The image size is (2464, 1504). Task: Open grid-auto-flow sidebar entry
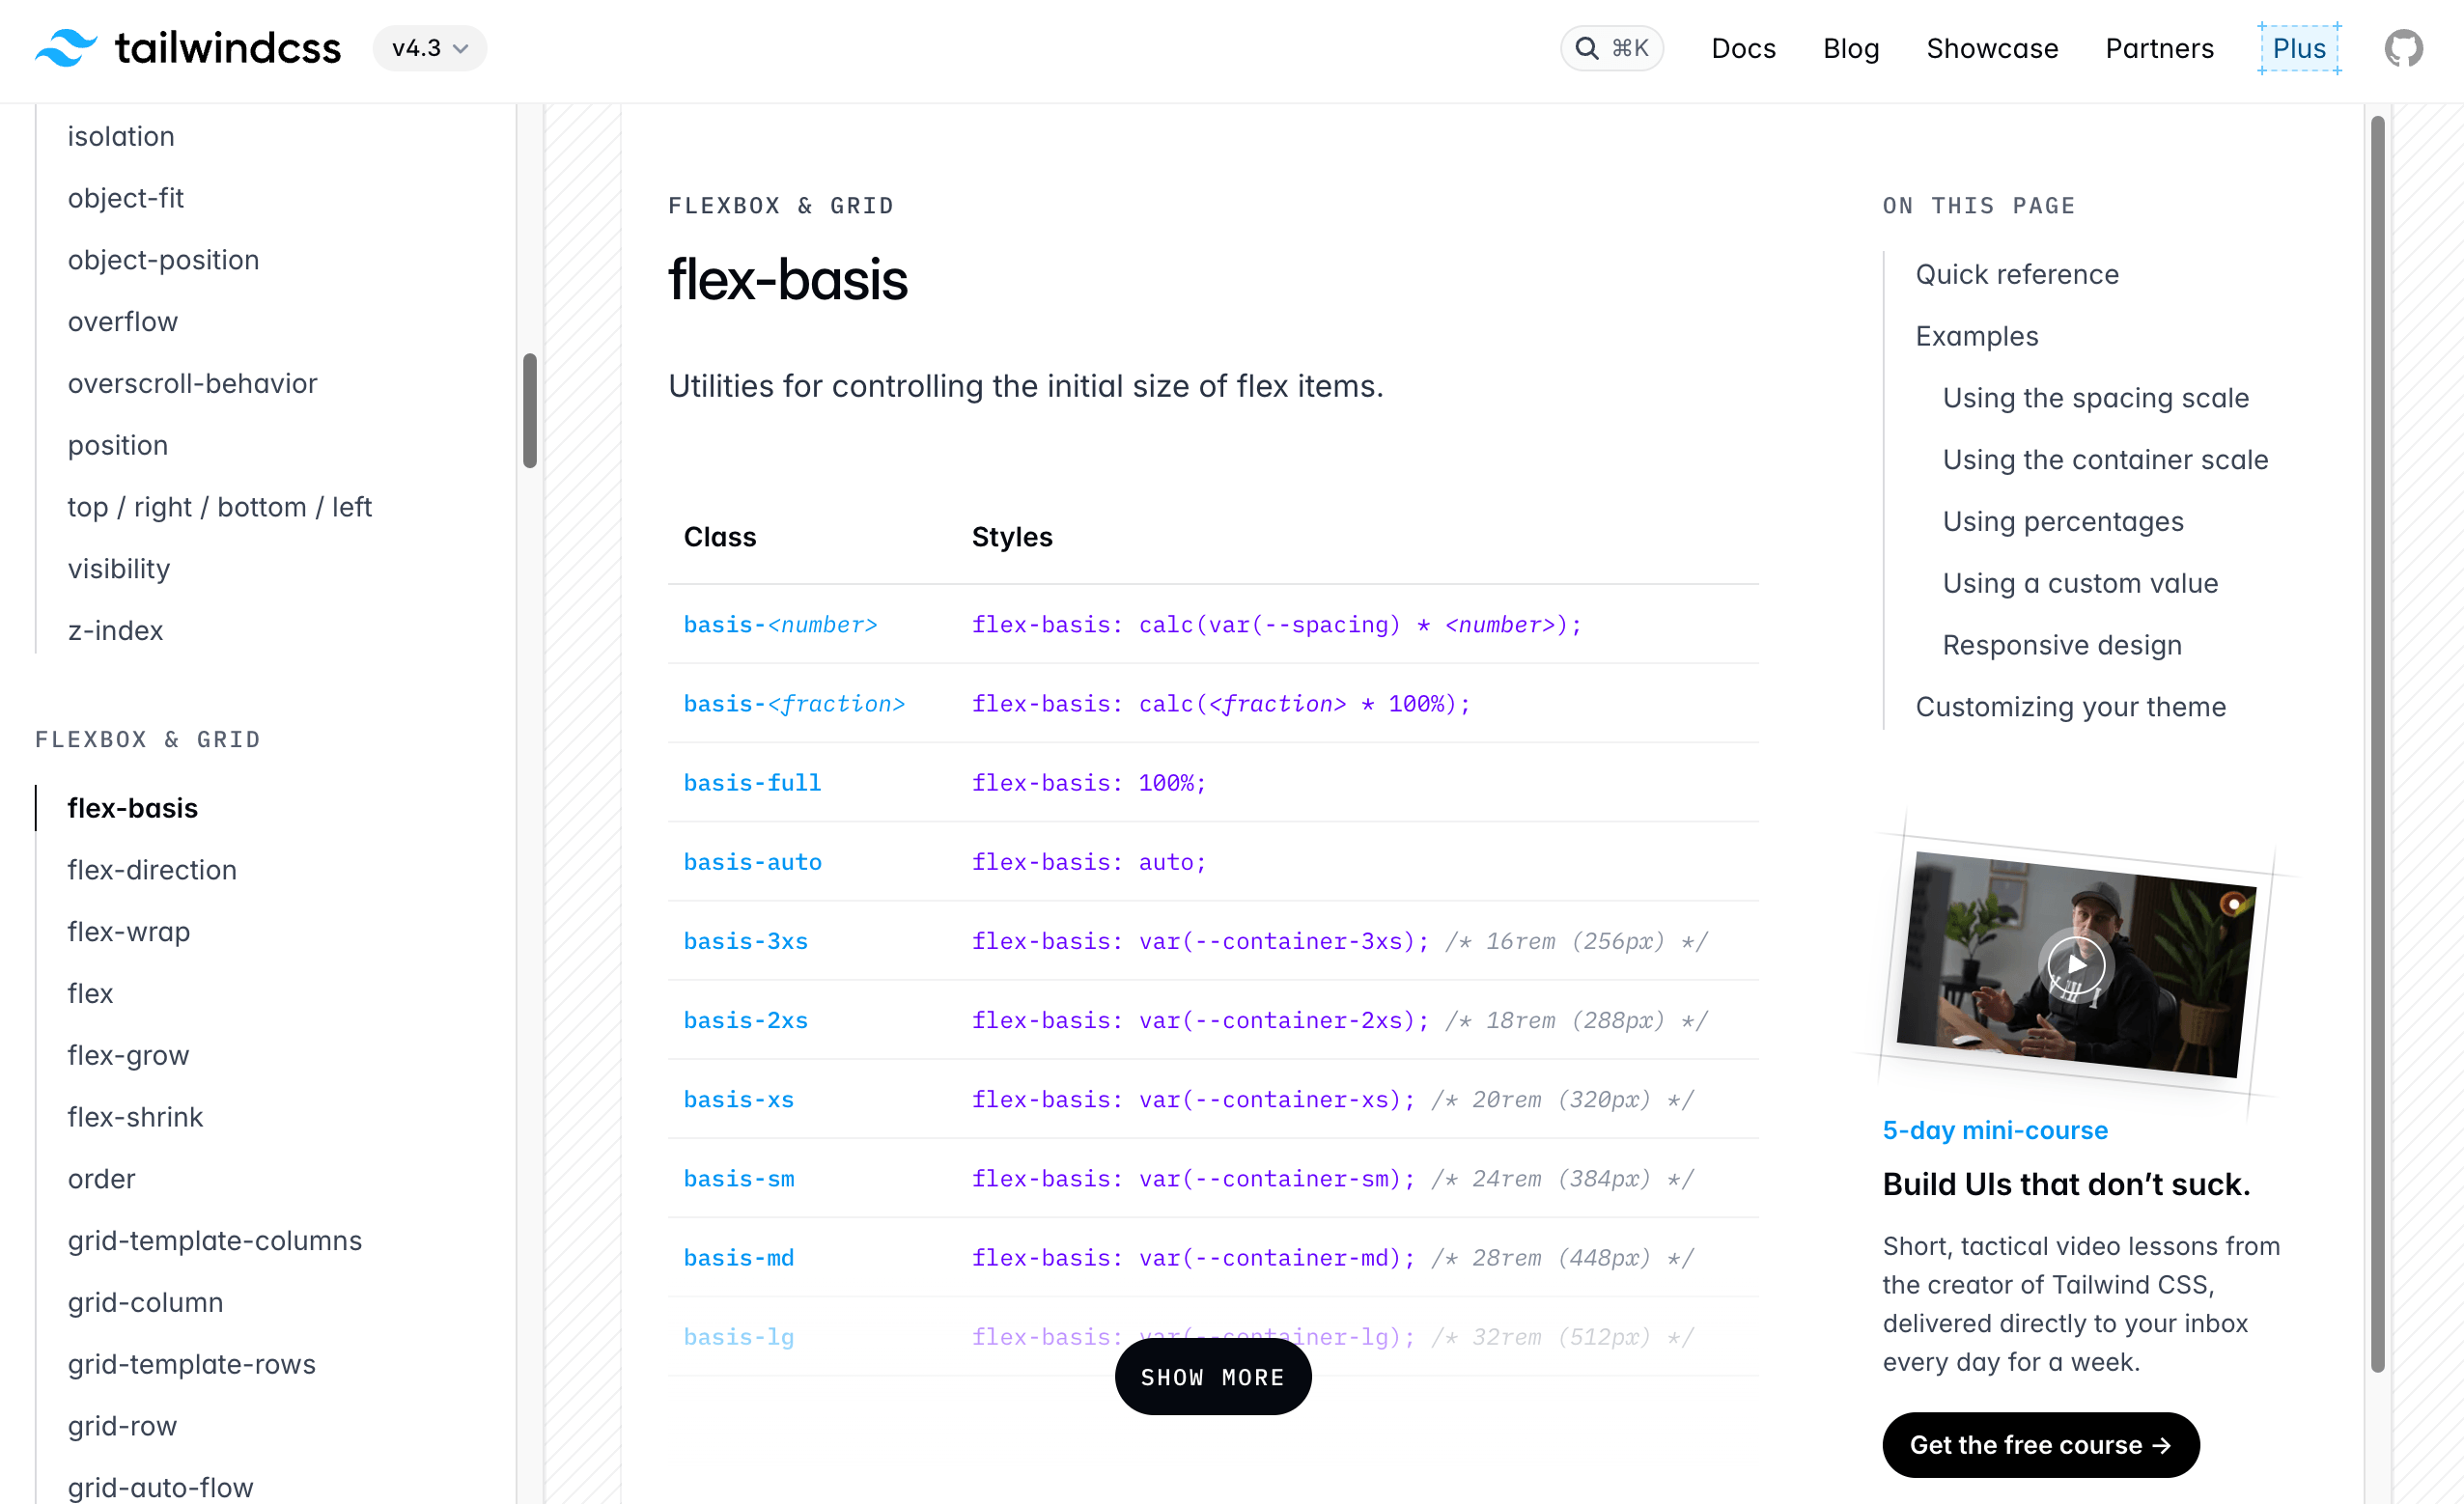160,1488
